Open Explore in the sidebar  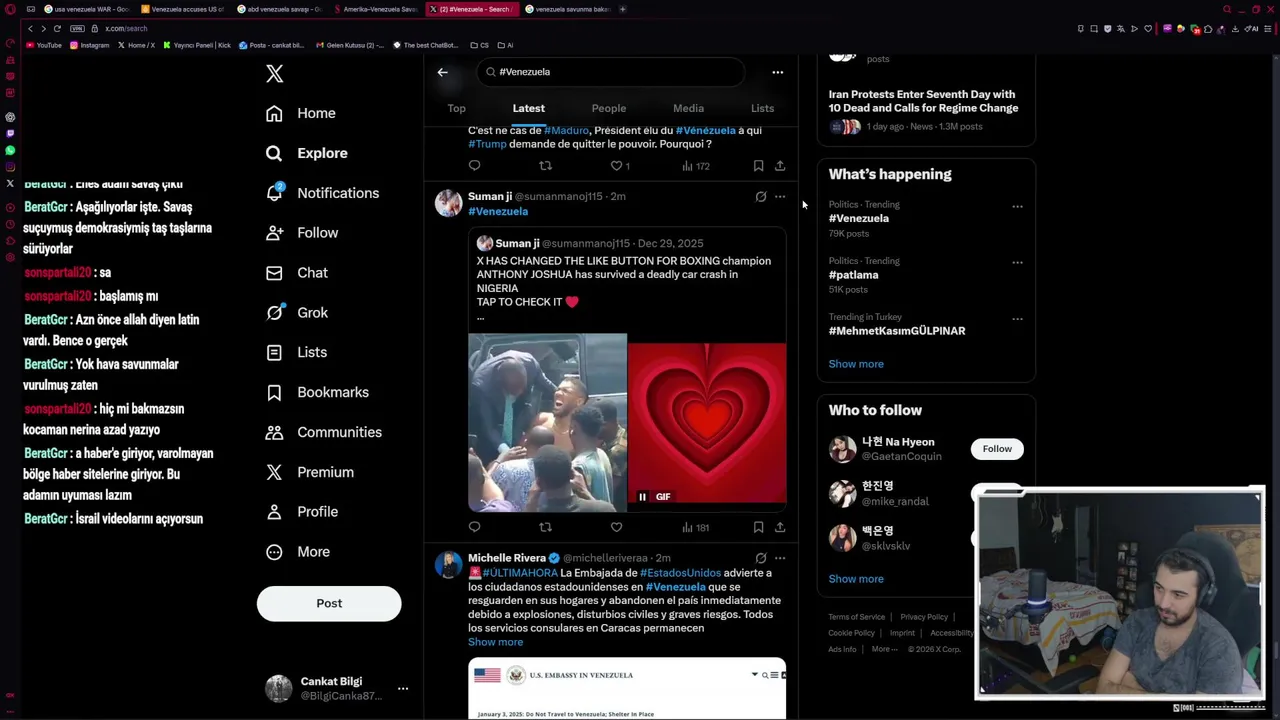(306, 153)
